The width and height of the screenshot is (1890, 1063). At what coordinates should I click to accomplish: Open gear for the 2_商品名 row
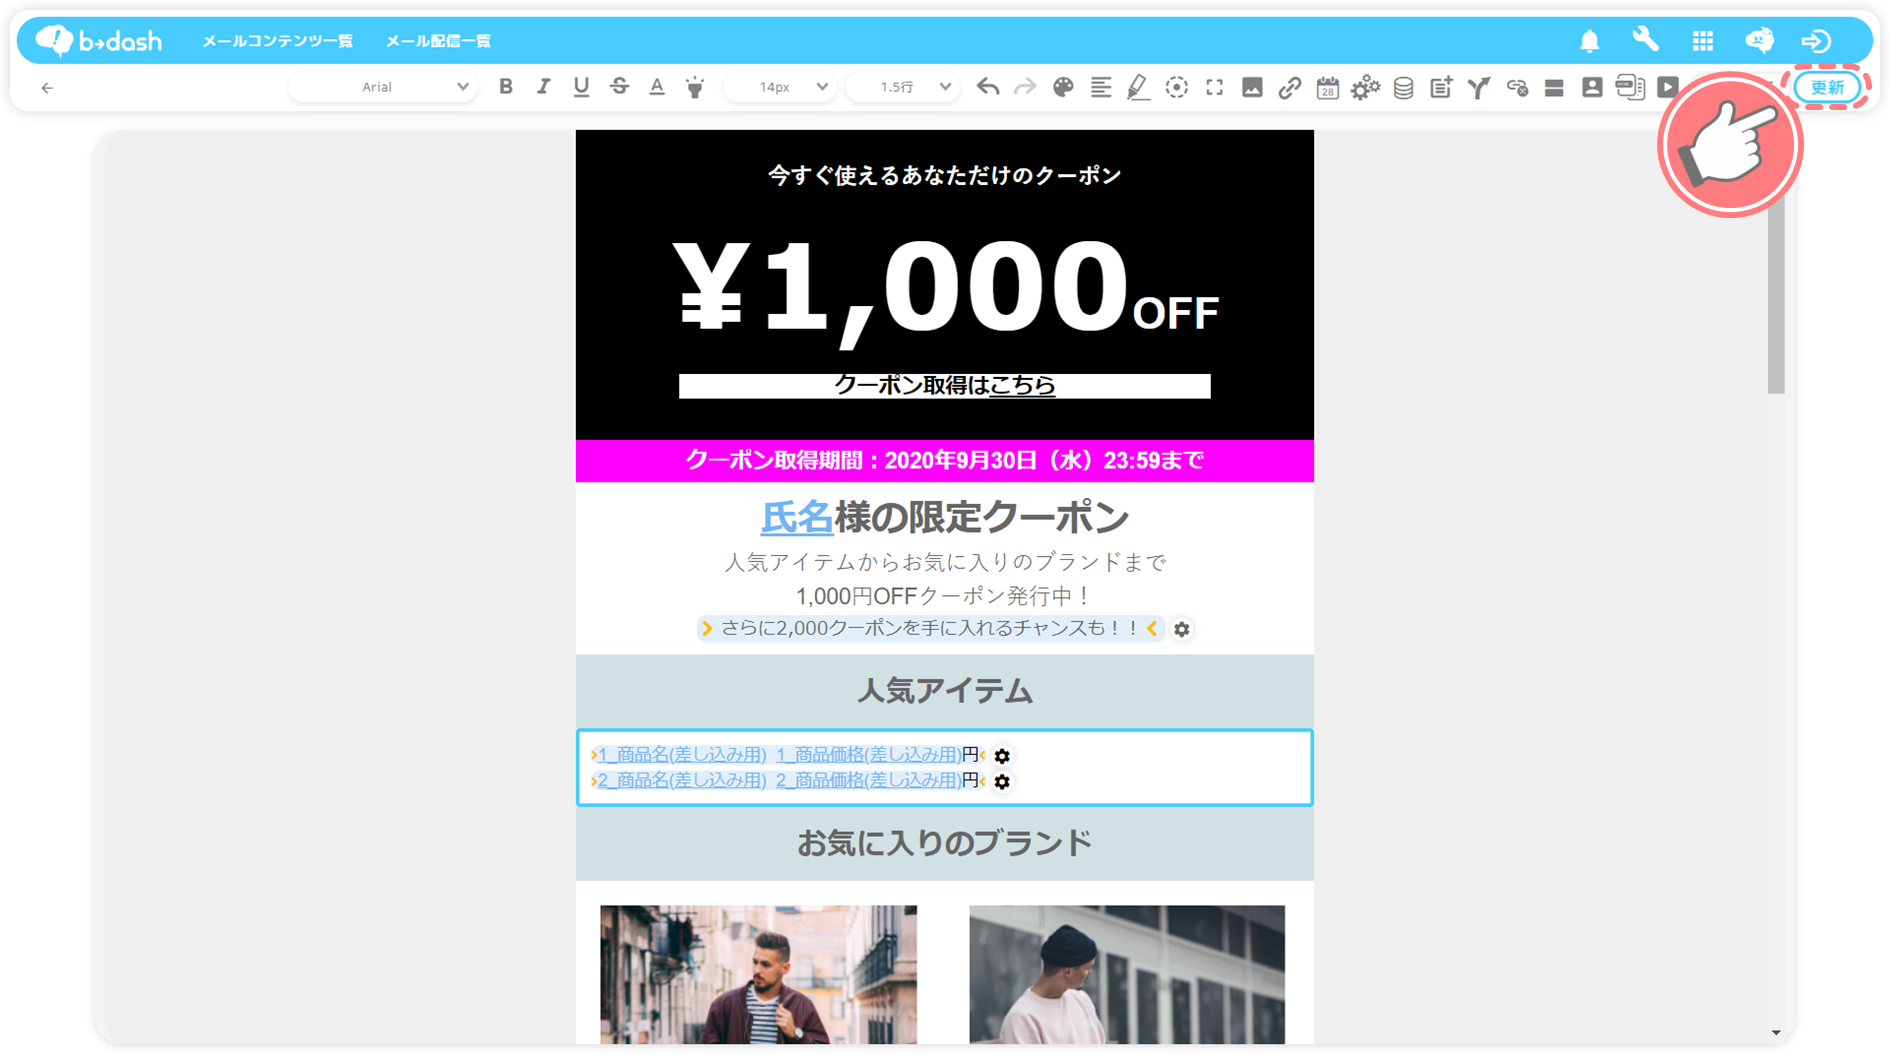click(1002, 782)
